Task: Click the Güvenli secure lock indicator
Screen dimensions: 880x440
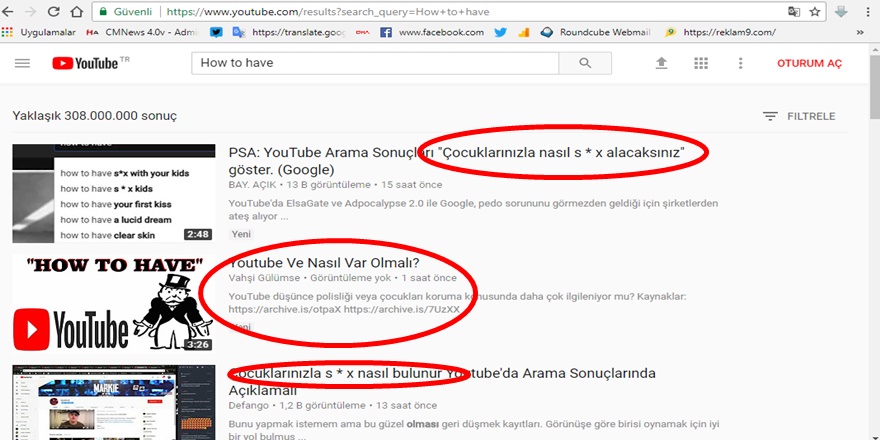Action: pyautogui.click(x=126, y=12)
